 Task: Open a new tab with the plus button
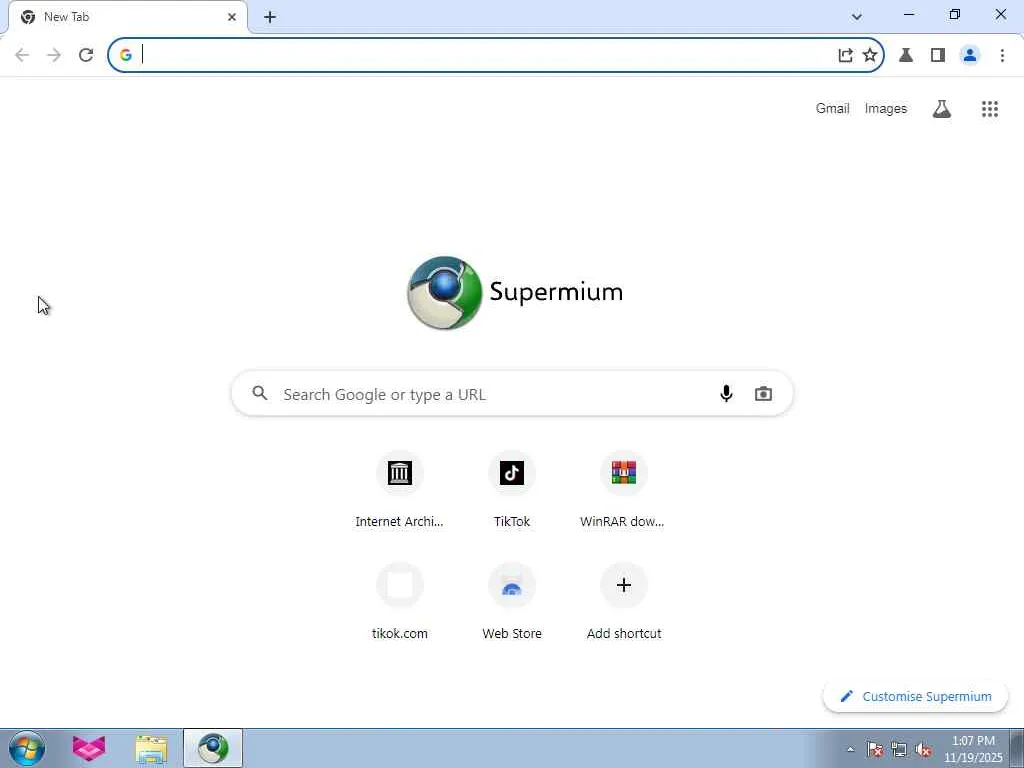(270, 17)
